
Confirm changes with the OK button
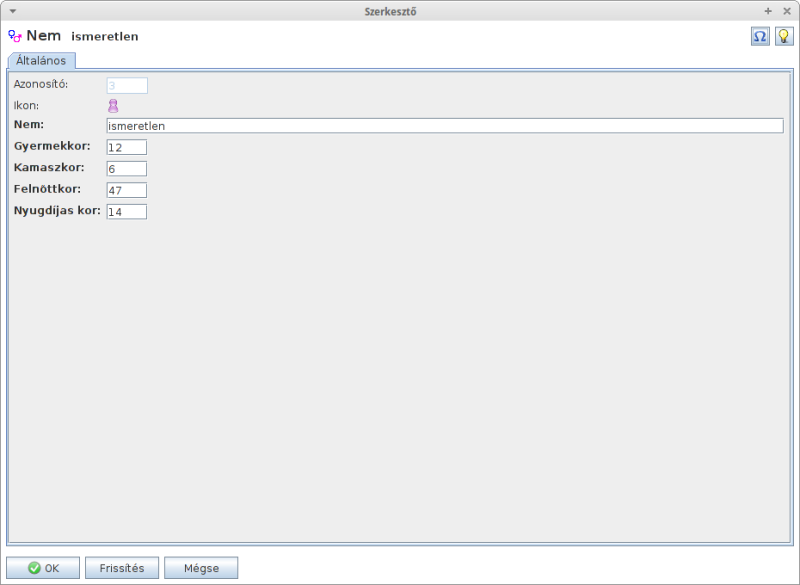click(x=44, y=568)
